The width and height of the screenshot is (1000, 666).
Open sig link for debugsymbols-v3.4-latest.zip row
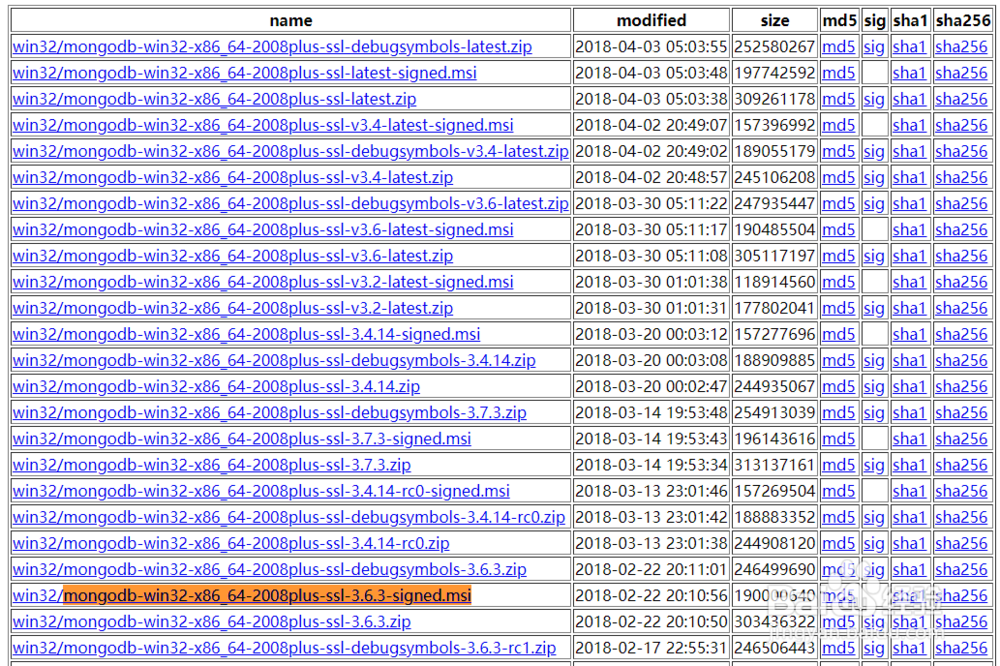pos(874,151)
